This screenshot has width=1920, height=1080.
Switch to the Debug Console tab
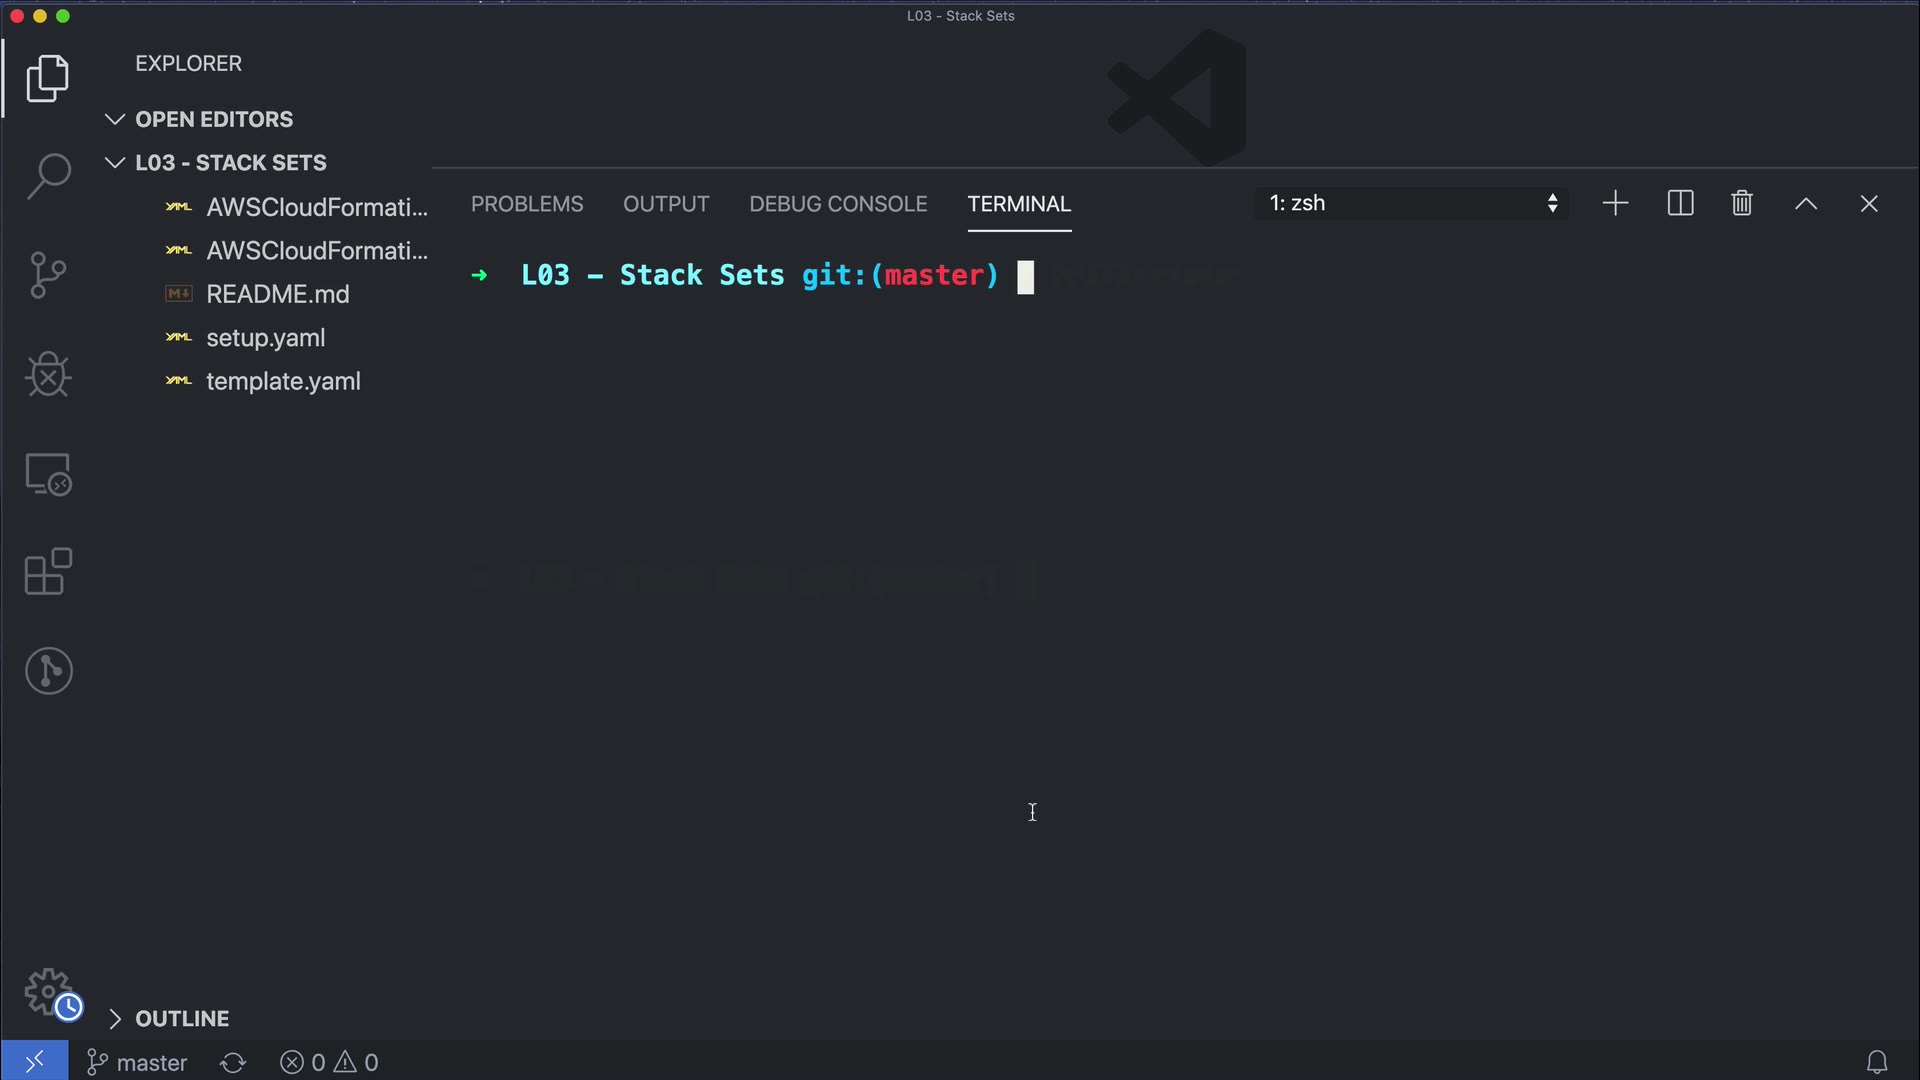tap(838, 204)
